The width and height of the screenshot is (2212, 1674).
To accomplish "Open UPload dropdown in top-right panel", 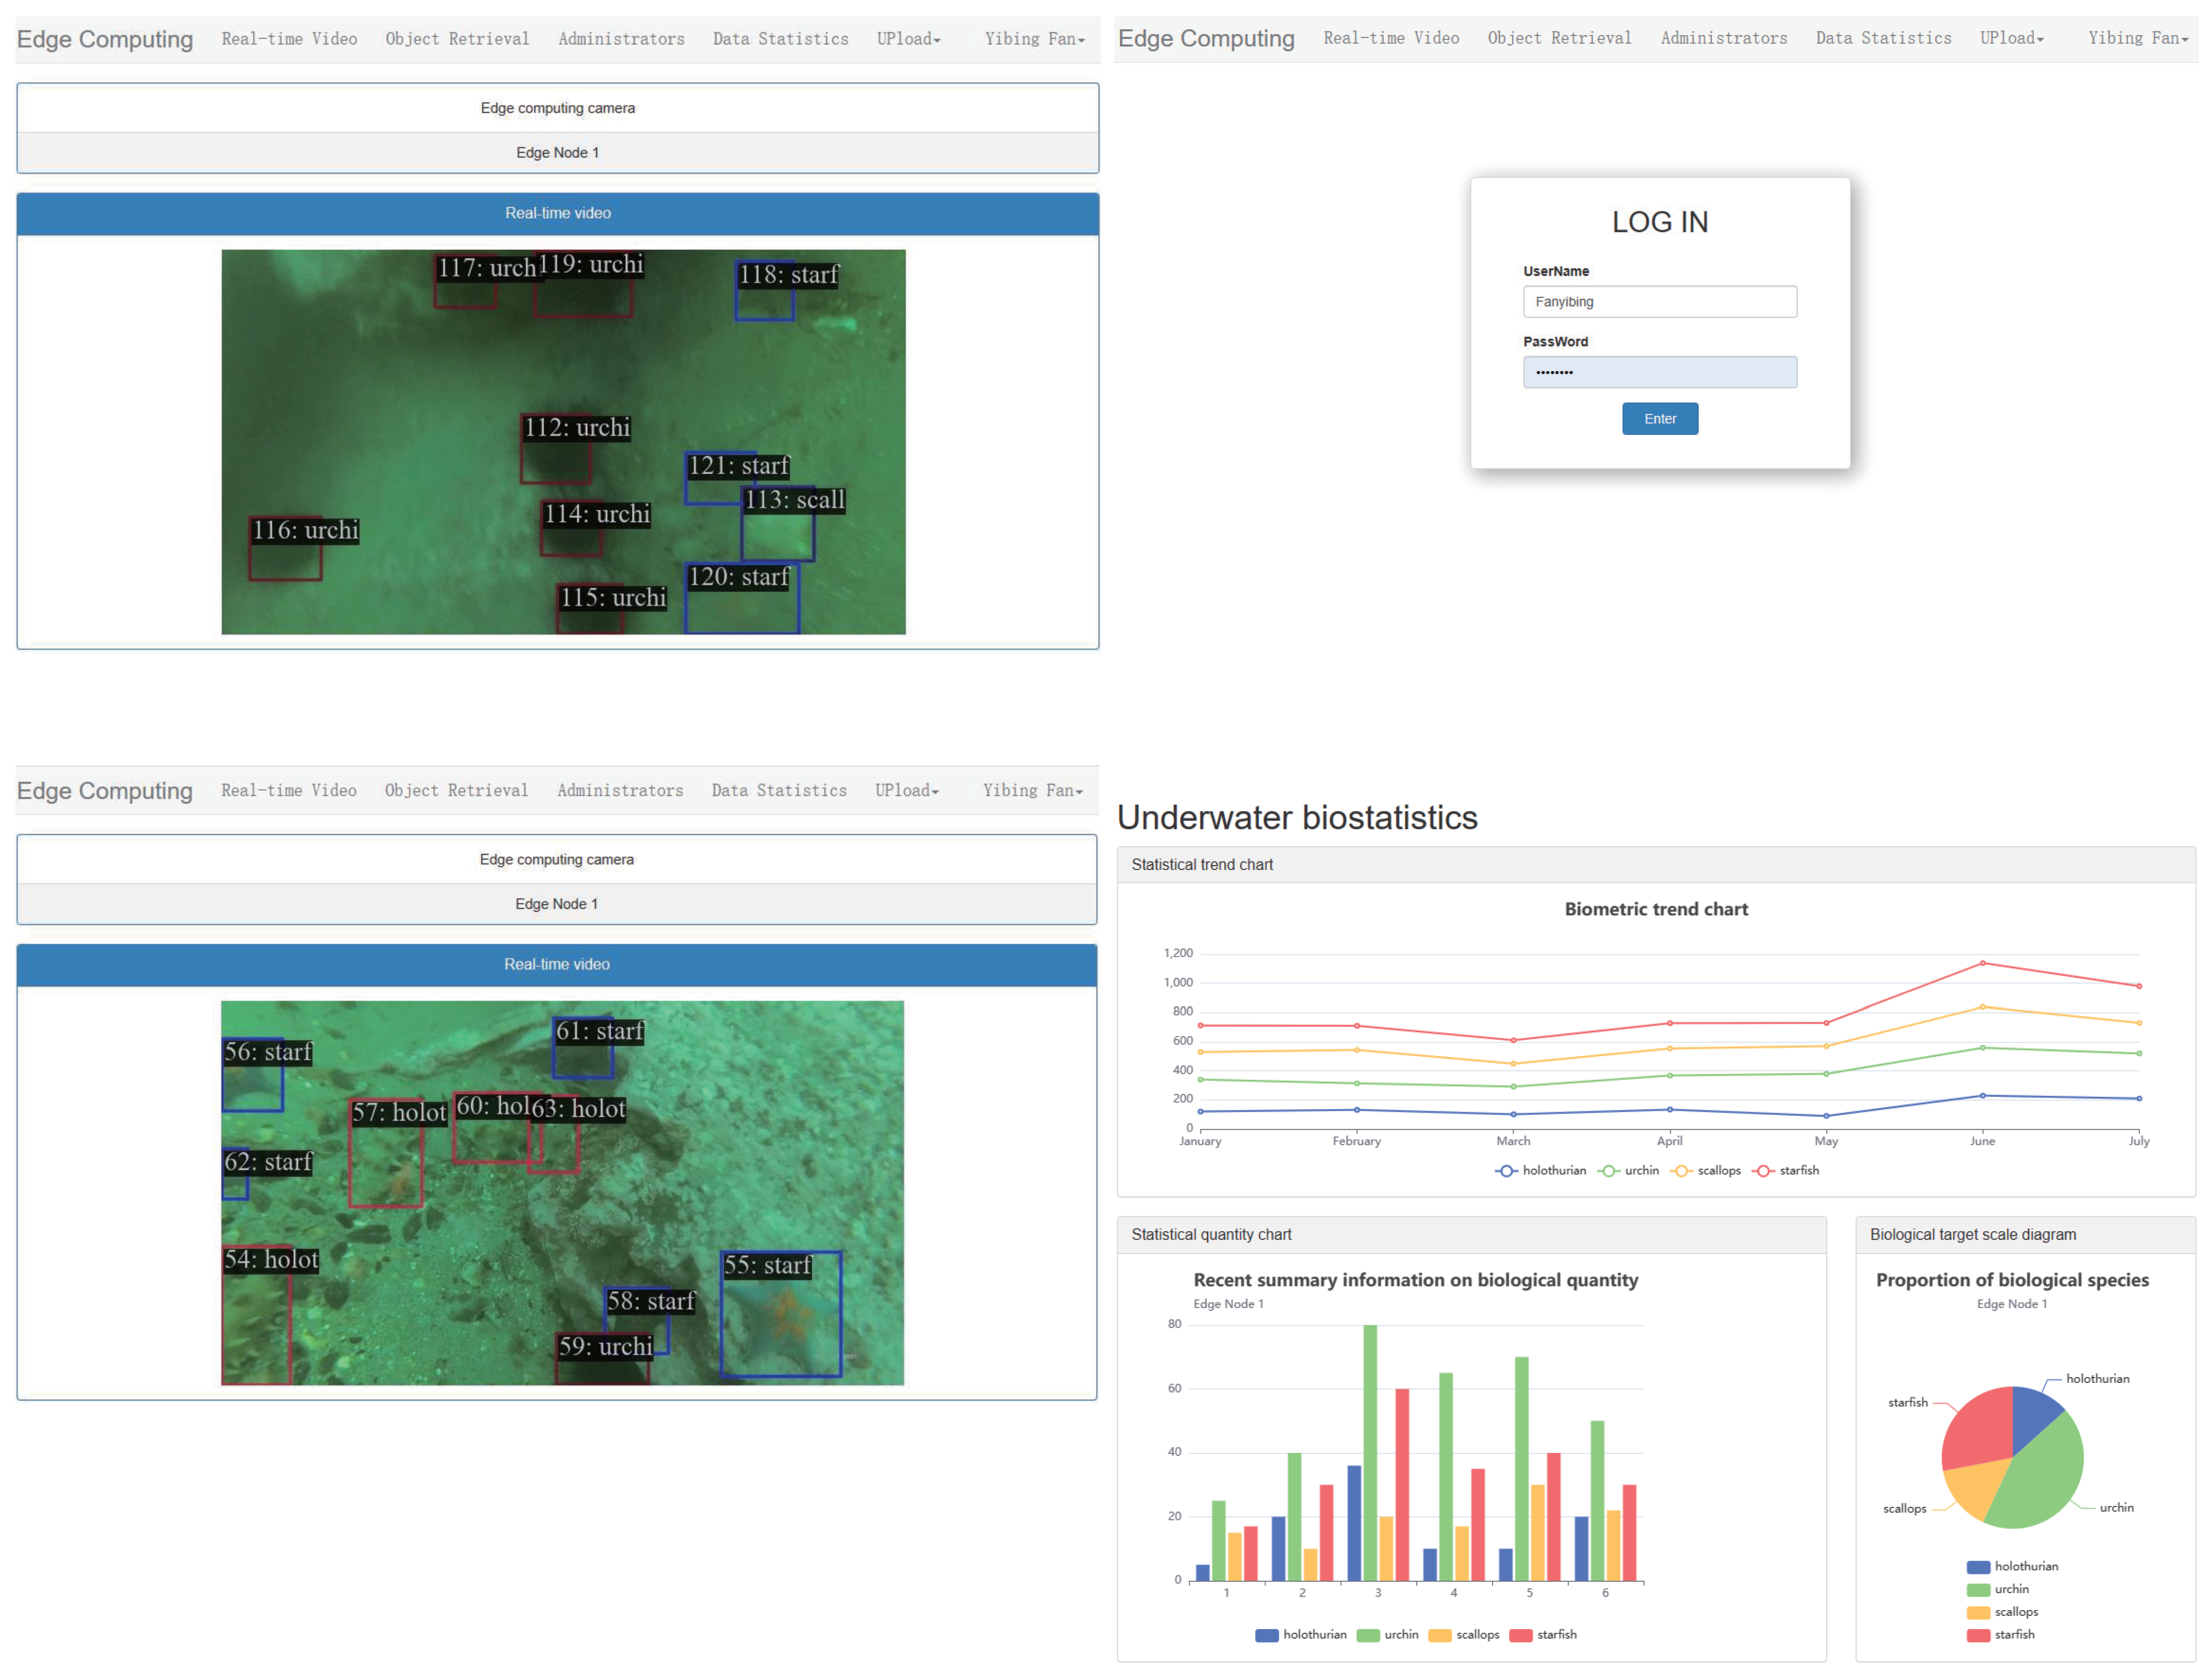I will [x=2011, y=38].
